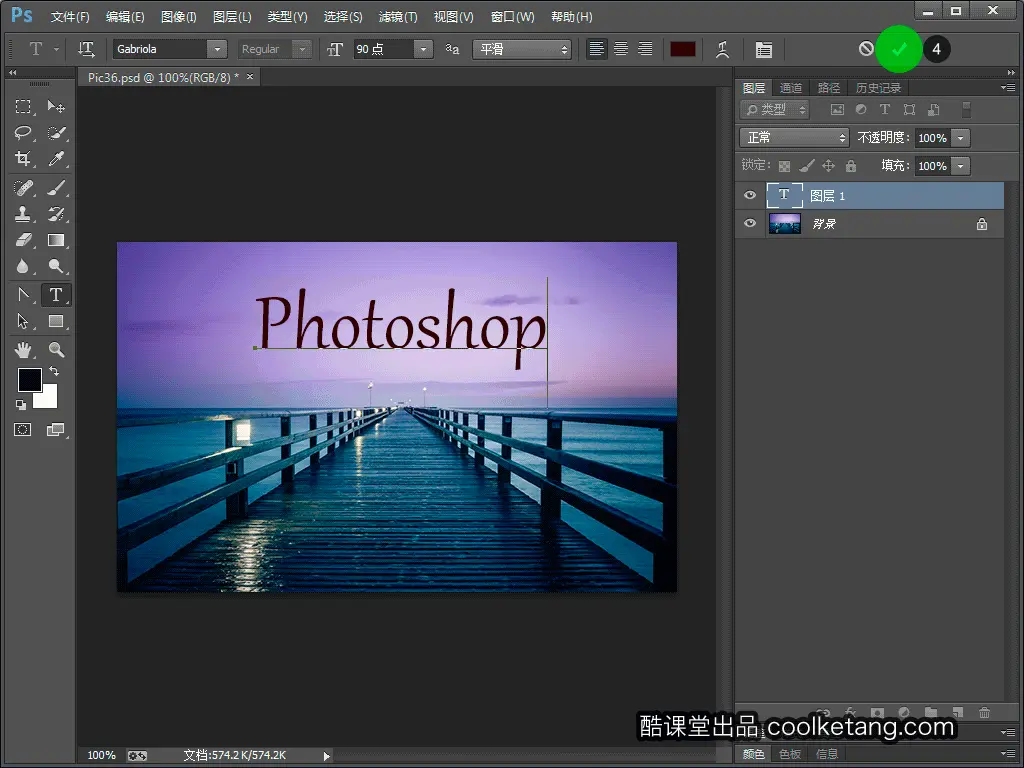Select the Crop tool
Screen dimensions: 1024x768
click(23, 159)
